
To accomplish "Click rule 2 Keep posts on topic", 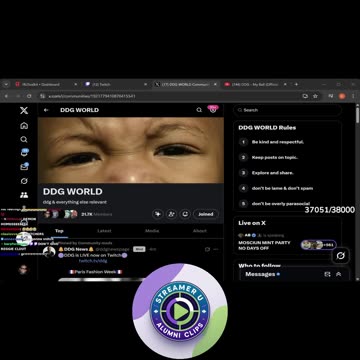I will [274, 157].
